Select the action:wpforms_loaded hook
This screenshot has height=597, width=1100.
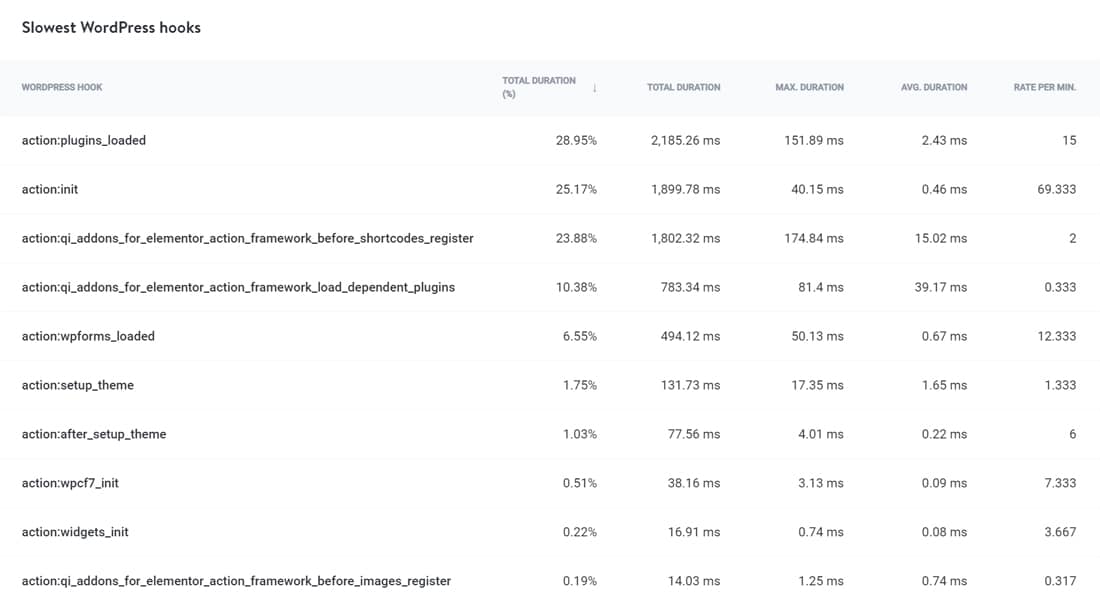tap(88, 336)
